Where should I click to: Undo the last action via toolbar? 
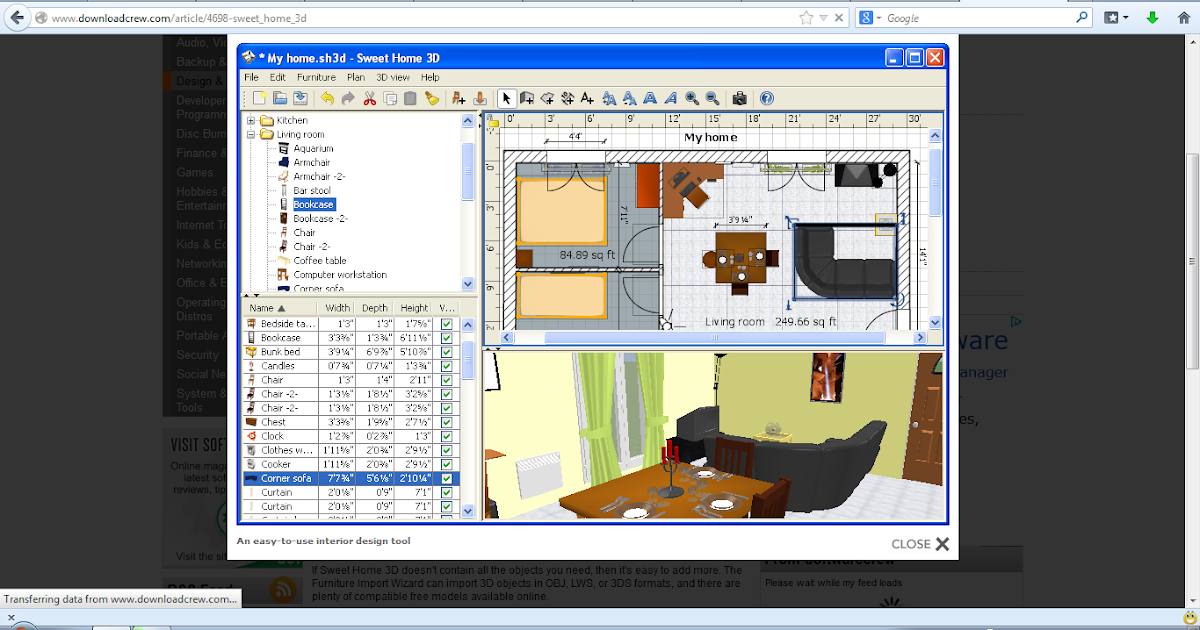click(x=327, y=98)
